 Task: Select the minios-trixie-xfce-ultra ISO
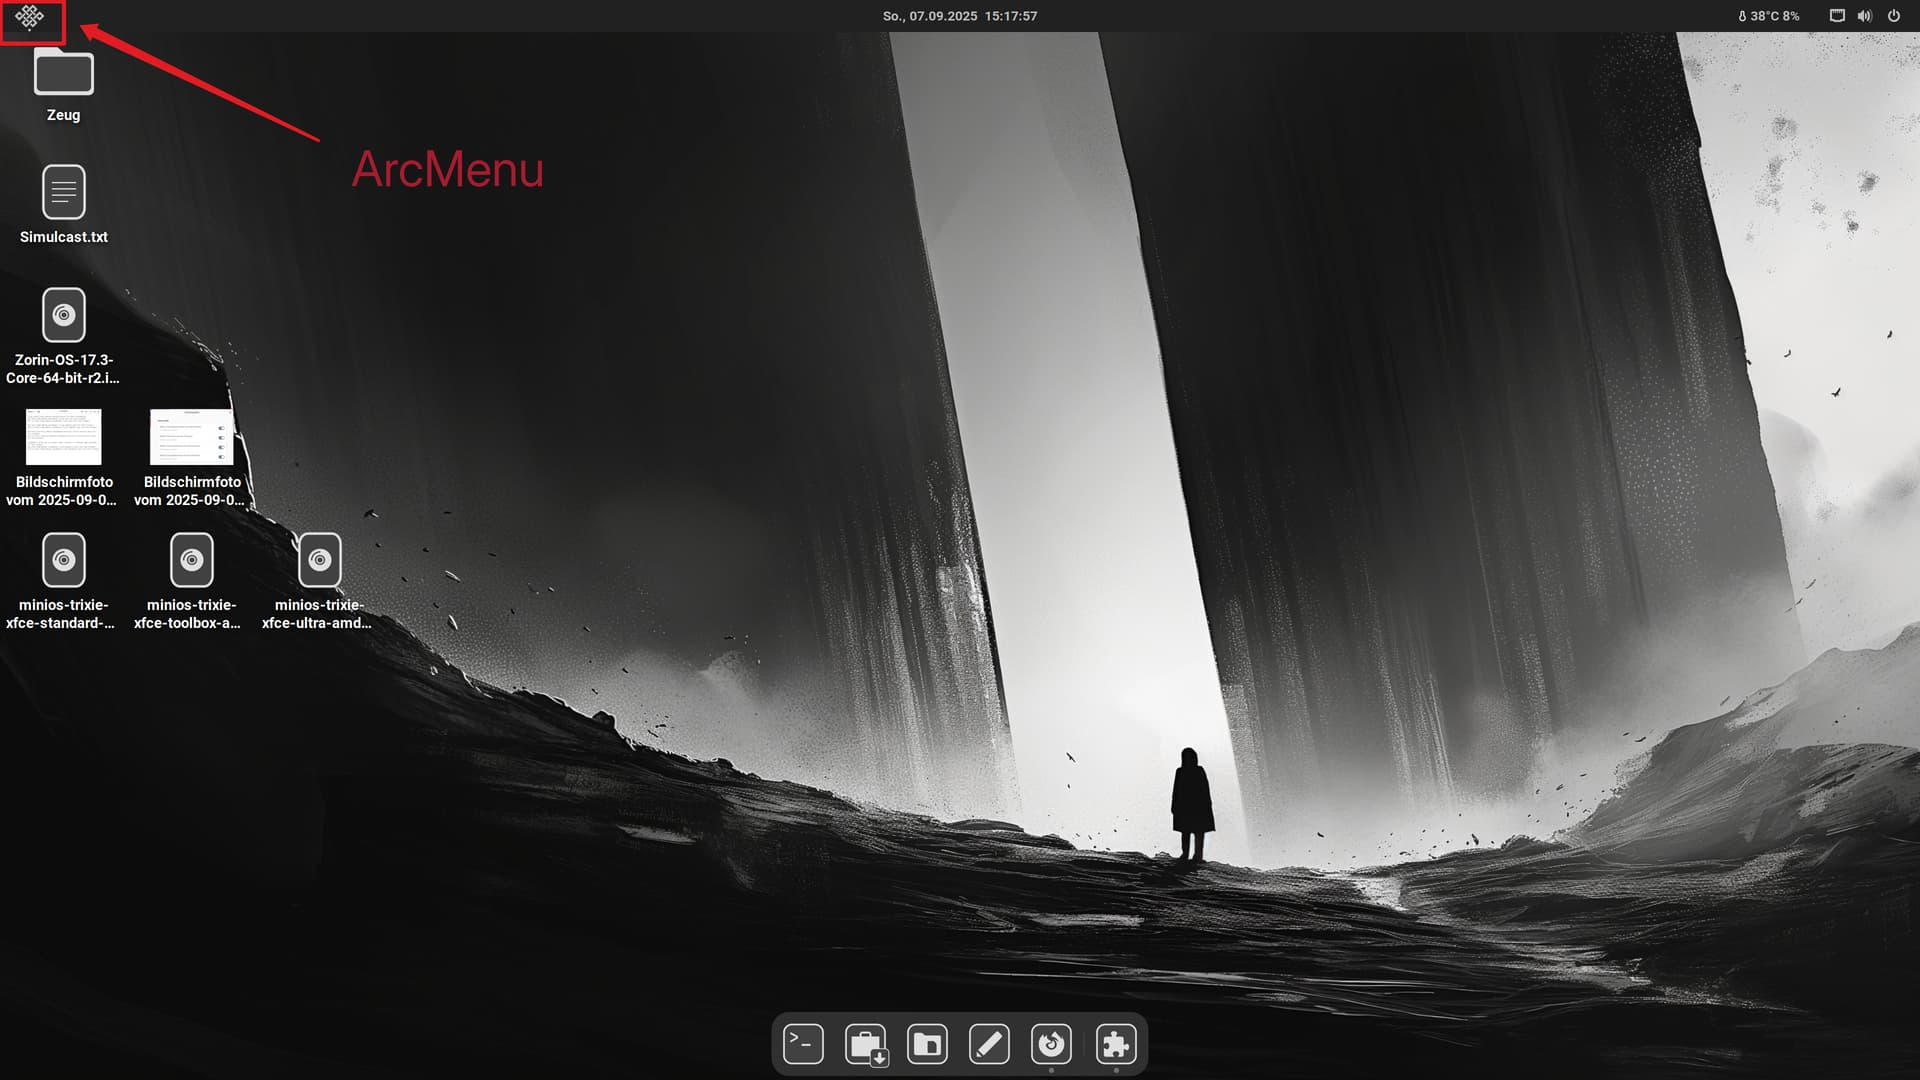tap(319, 560)
